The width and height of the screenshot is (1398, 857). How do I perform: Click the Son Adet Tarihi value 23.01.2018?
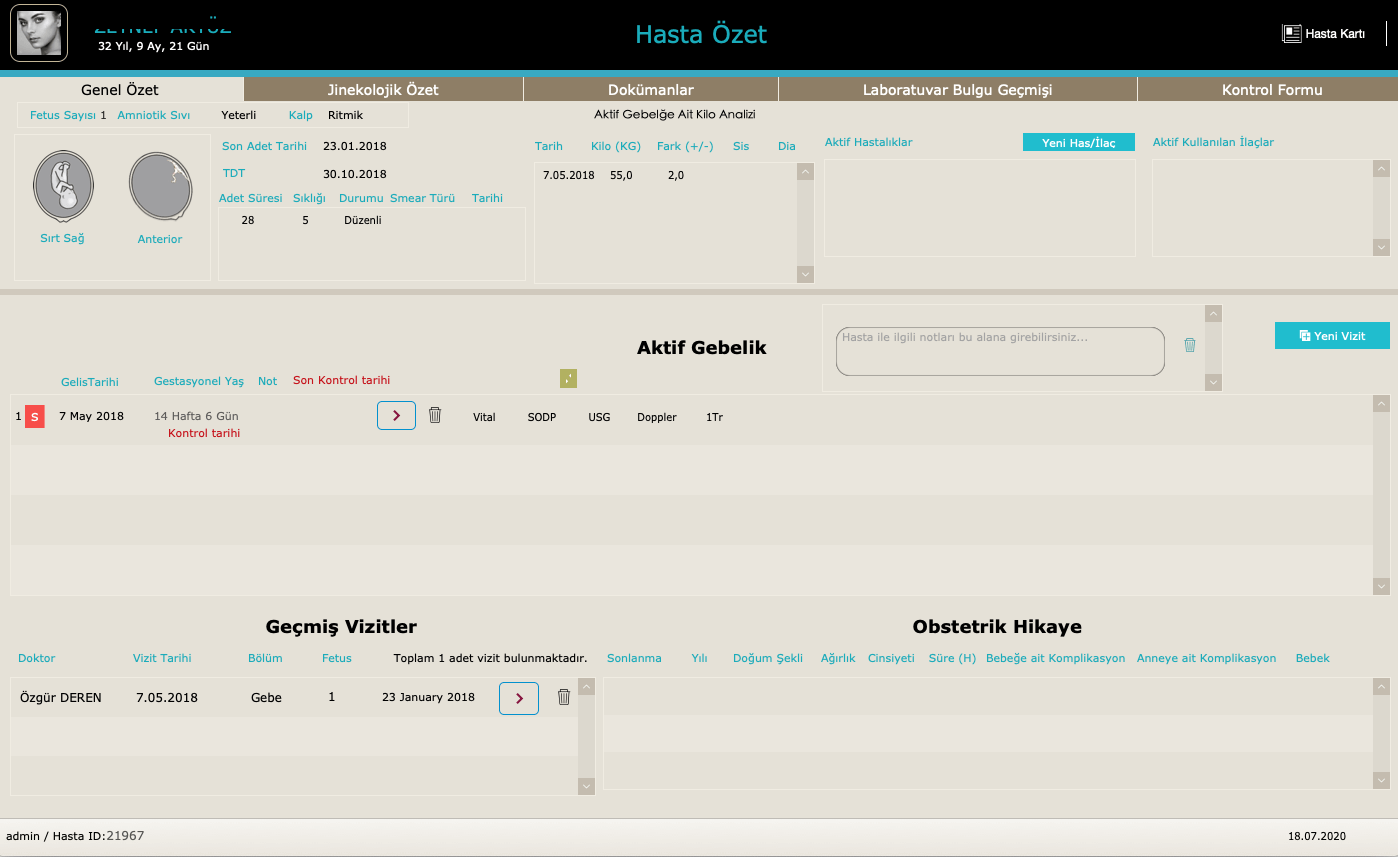coord(354,146)
